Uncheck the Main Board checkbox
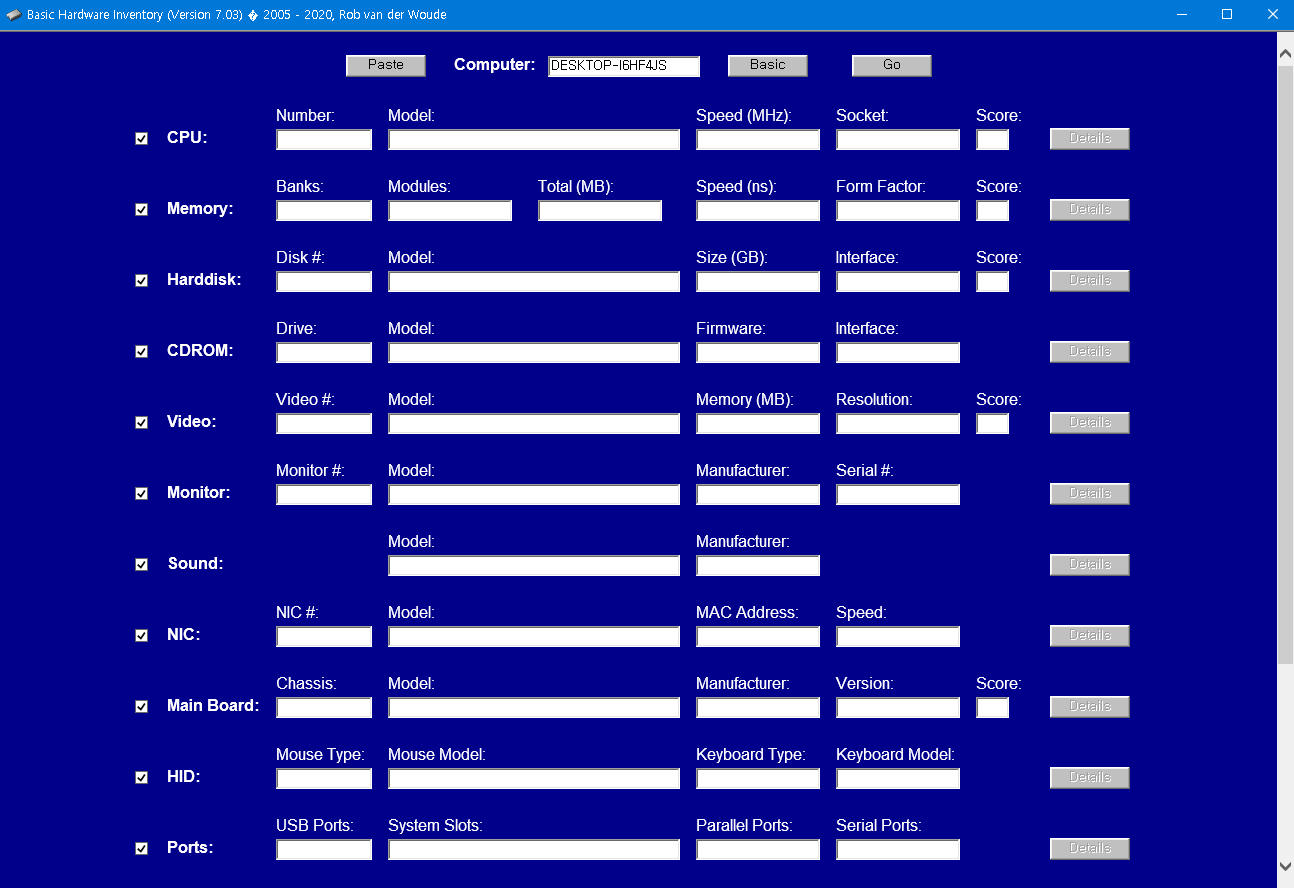1294x888 pixels. (x=141, y=707)
